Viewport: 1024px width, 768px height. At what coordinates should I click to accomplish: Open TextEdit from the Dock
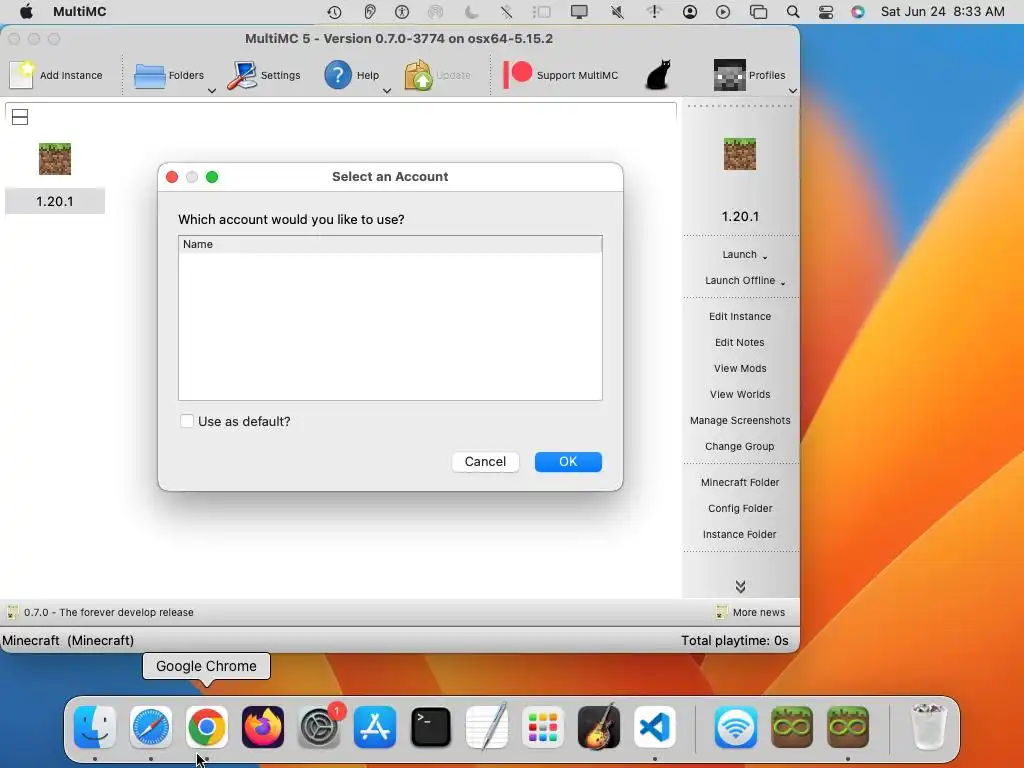tap(487, 726)
